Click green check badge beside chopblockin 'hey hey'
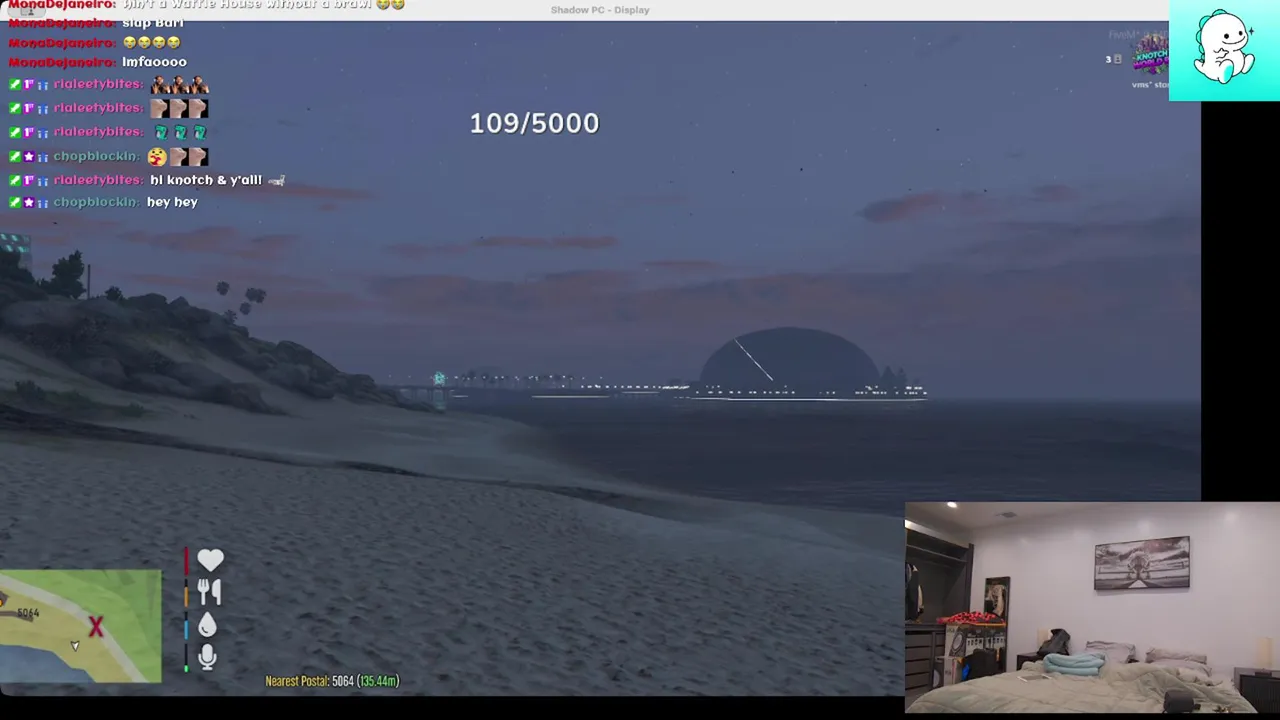The width and height of the screenshot is (1280, 720). point(14,203)
